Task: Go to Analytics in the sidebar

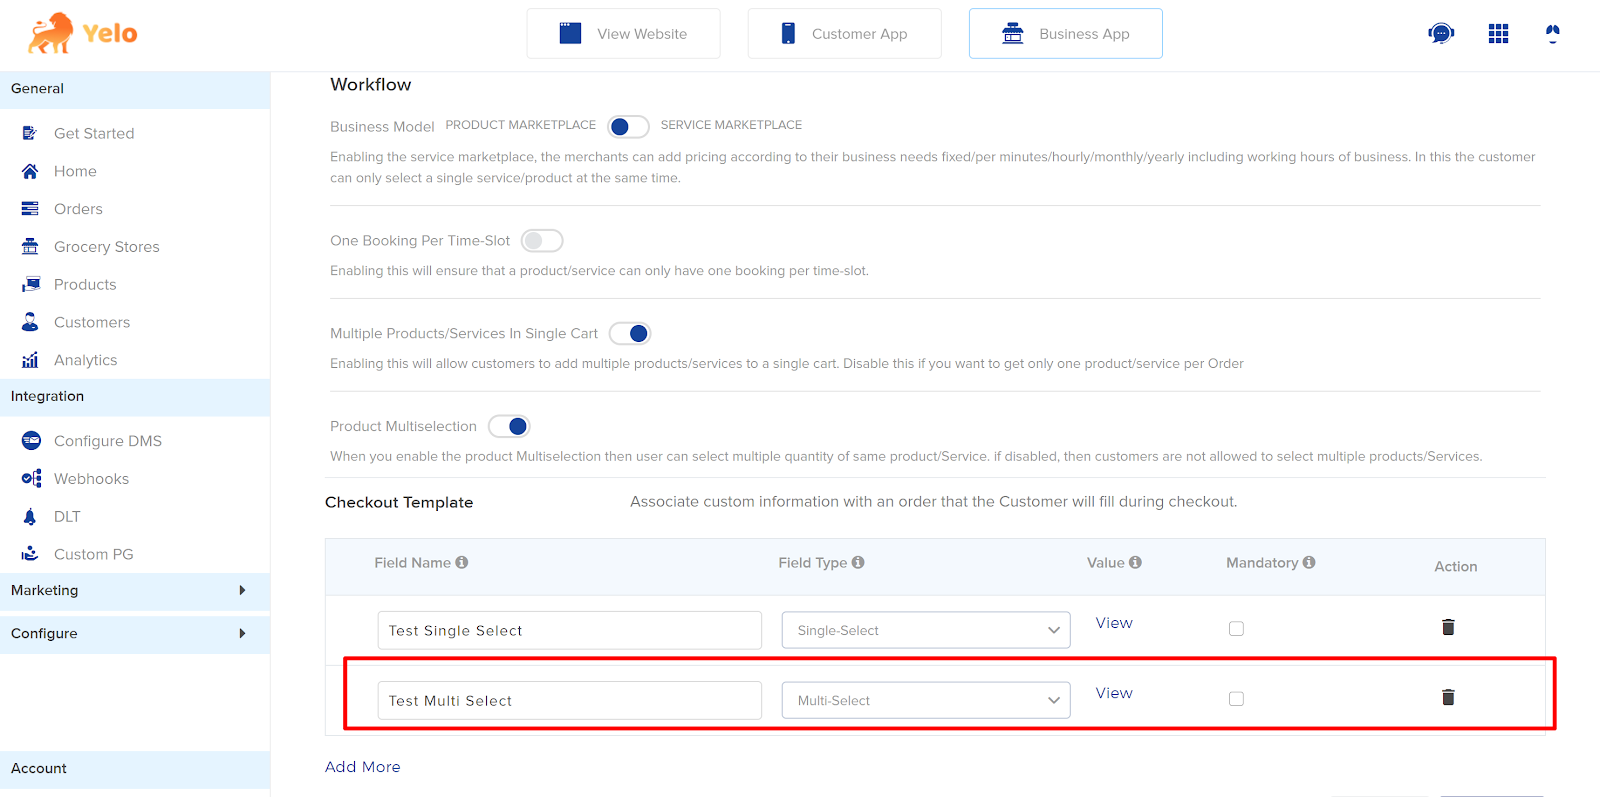Action: (85, 360)
